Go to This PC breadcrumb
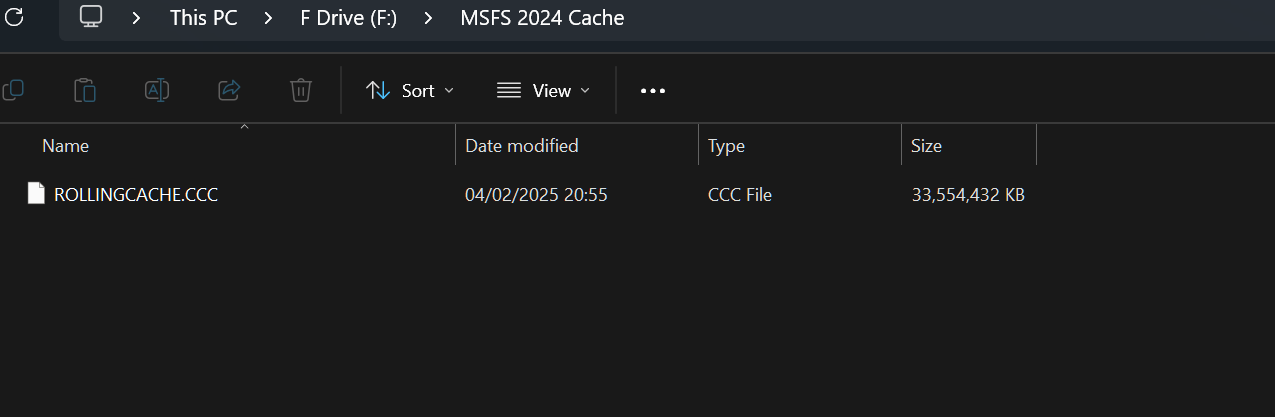This screenshot has height=417, width=1275. click(204, 18)
